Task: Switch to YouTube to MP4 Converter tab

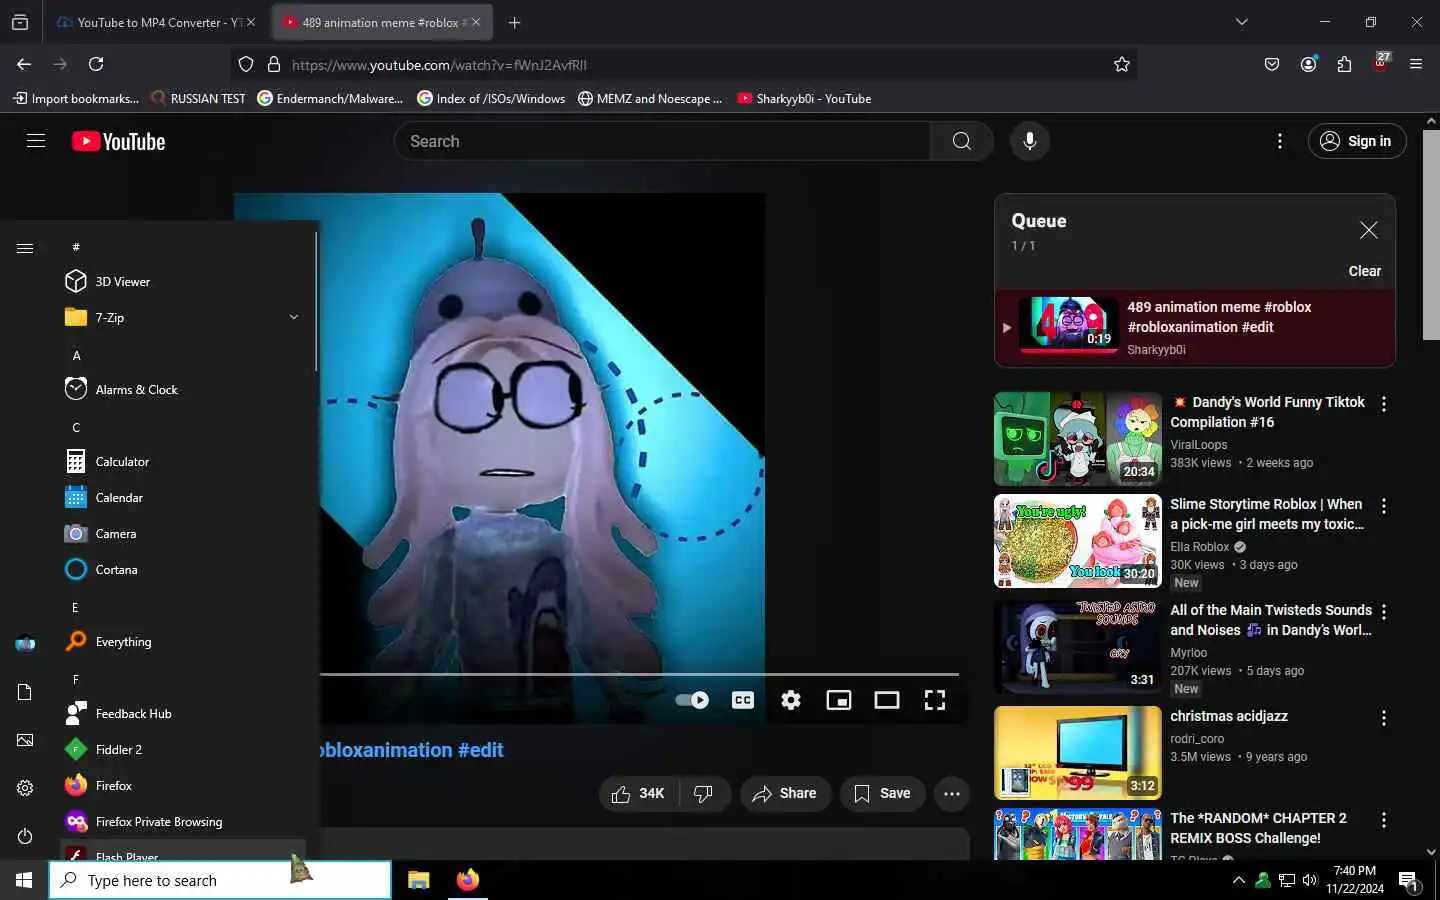Action: pos(156,22)
